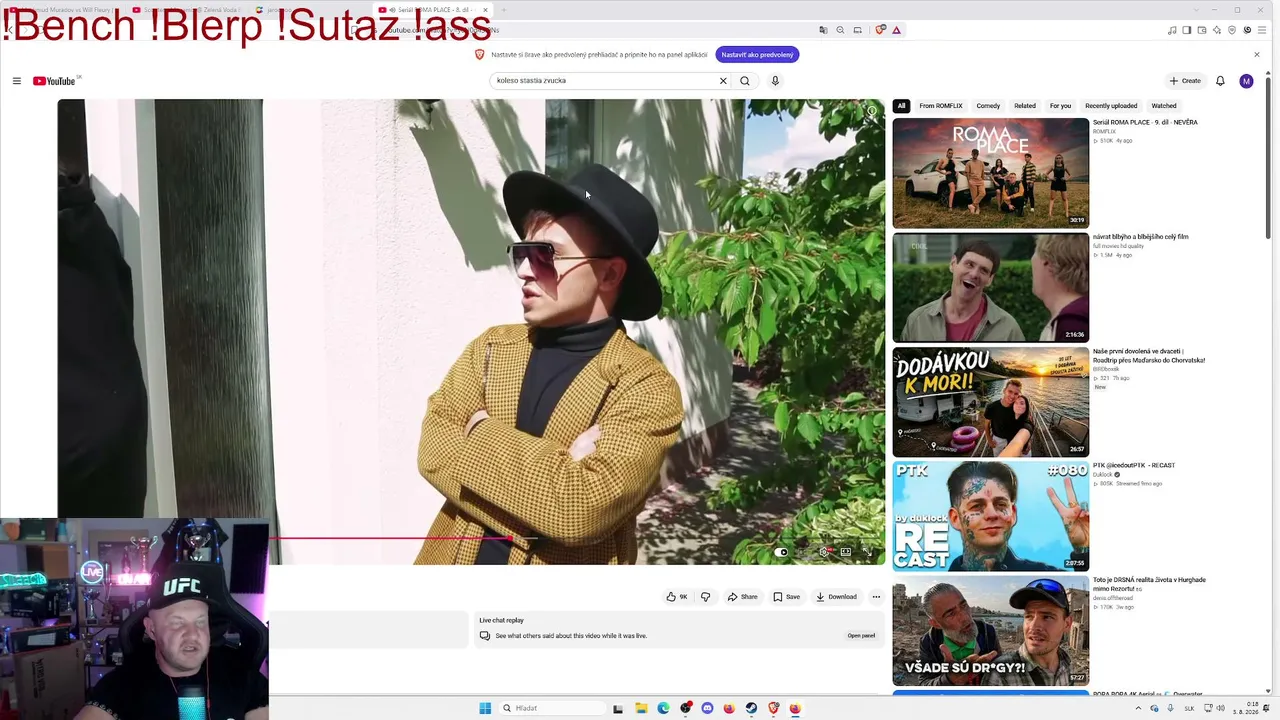Open video title Seriál ROMA PLACE - 9. díl
This screenshot has width=1280, height=720.
[1145, 123]
